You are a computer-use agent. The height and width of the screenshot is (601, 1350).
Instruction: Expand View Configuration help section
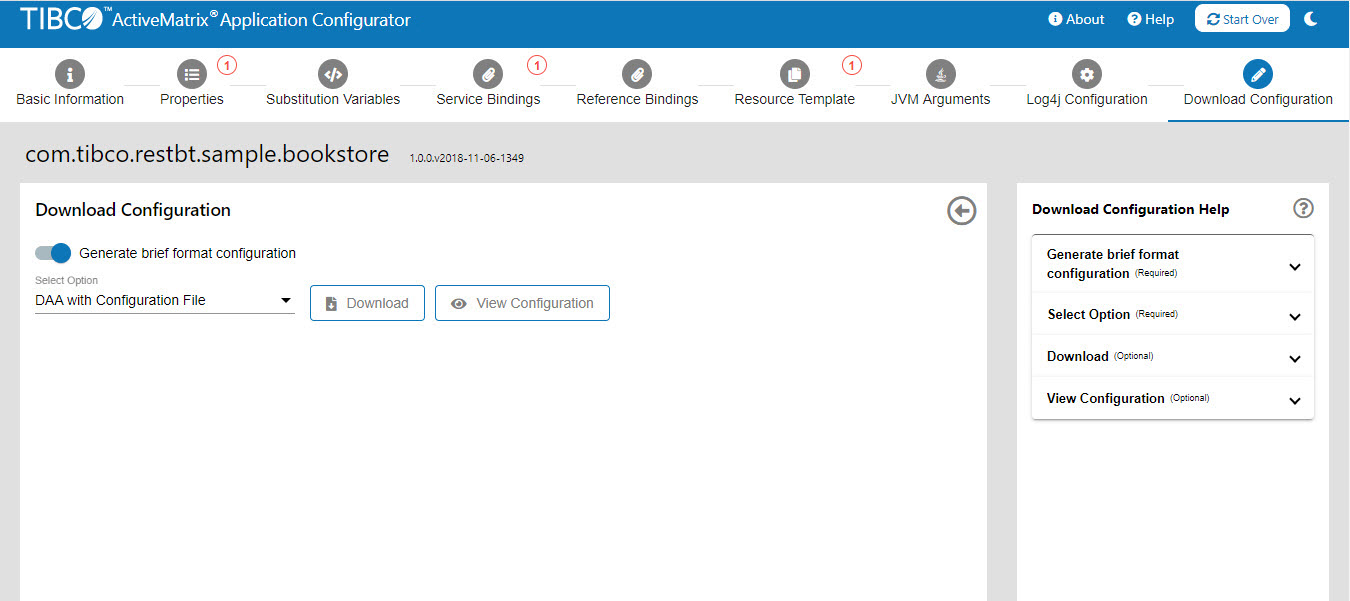[1173, 398]
